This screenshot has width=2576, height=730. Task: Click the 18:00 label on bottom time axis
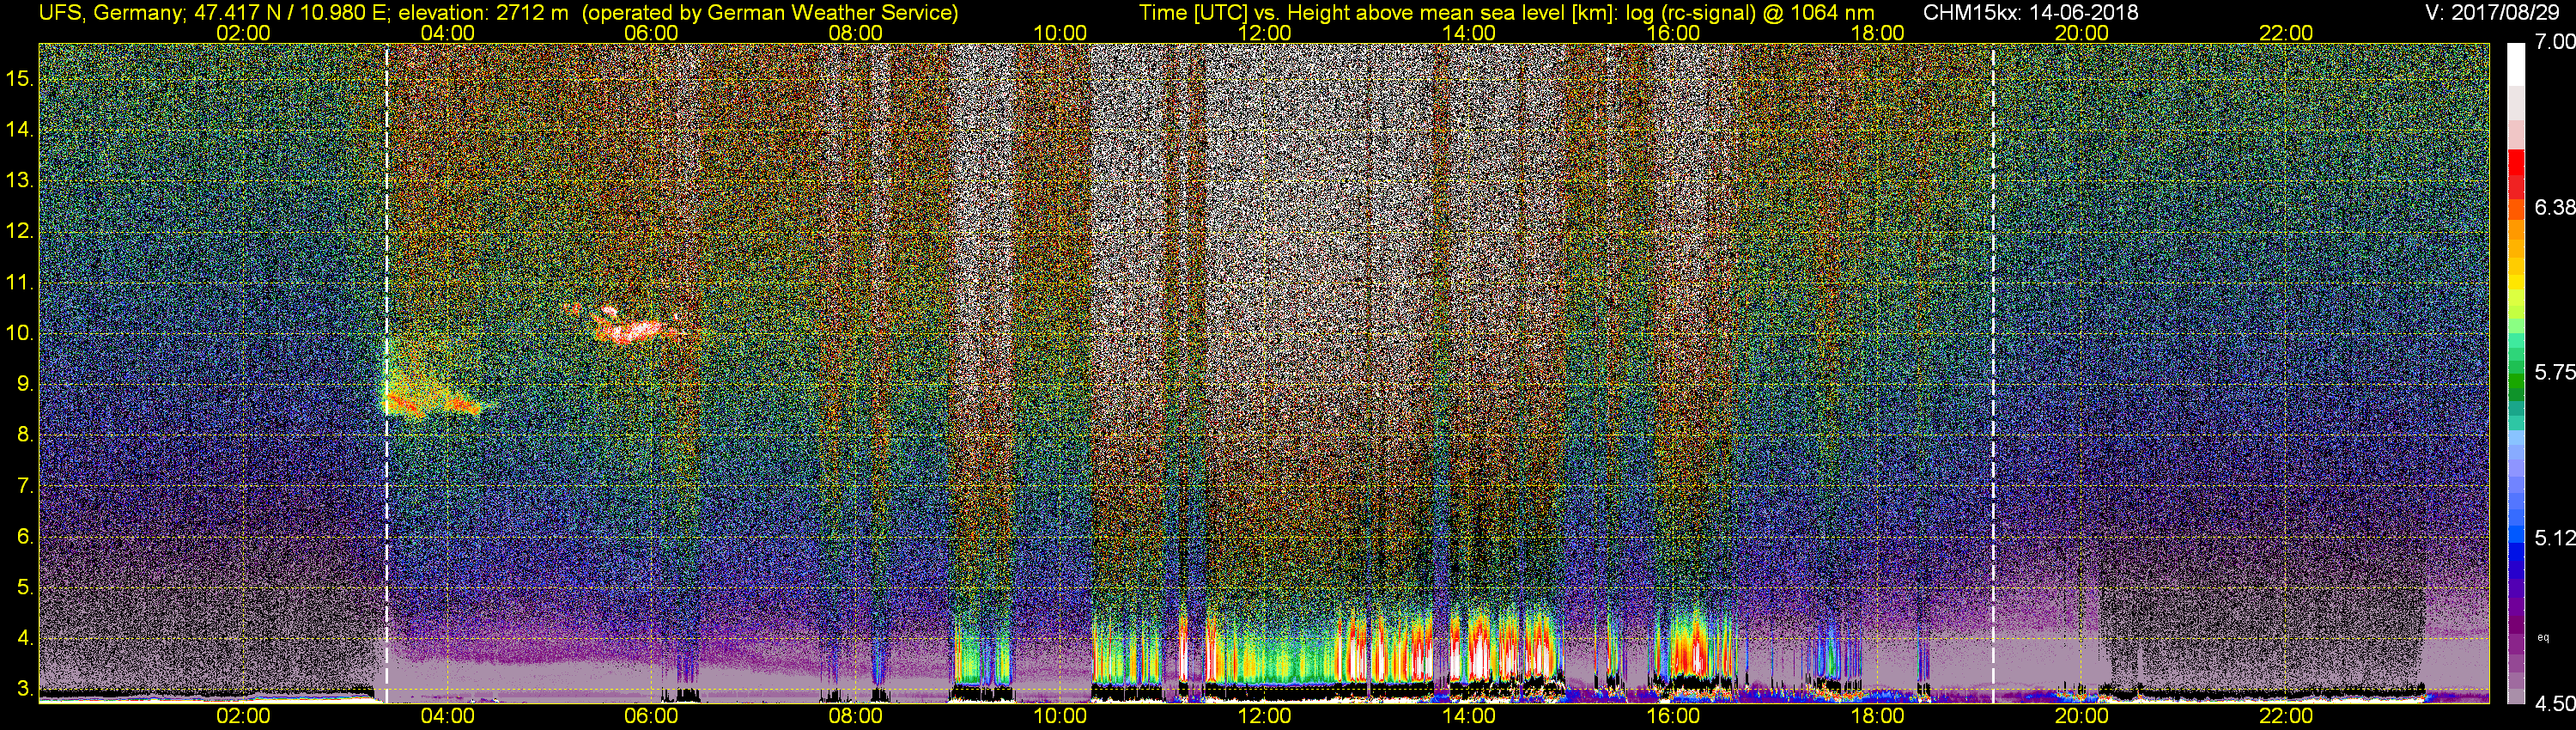point(1877,716)
